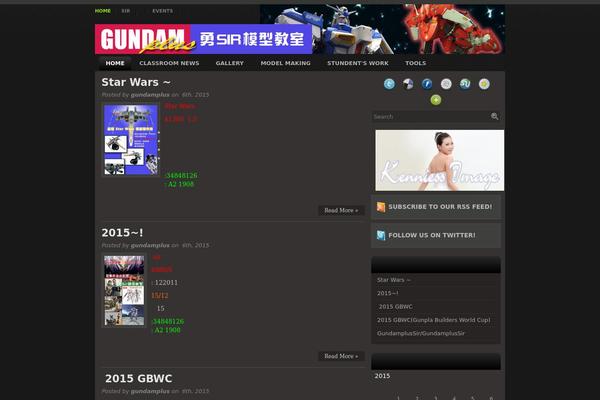The height and width of the screenshot is (400, 600).
Task: Click green 'A2 1908' text in 2015~! post
Action: coord(167,330)
